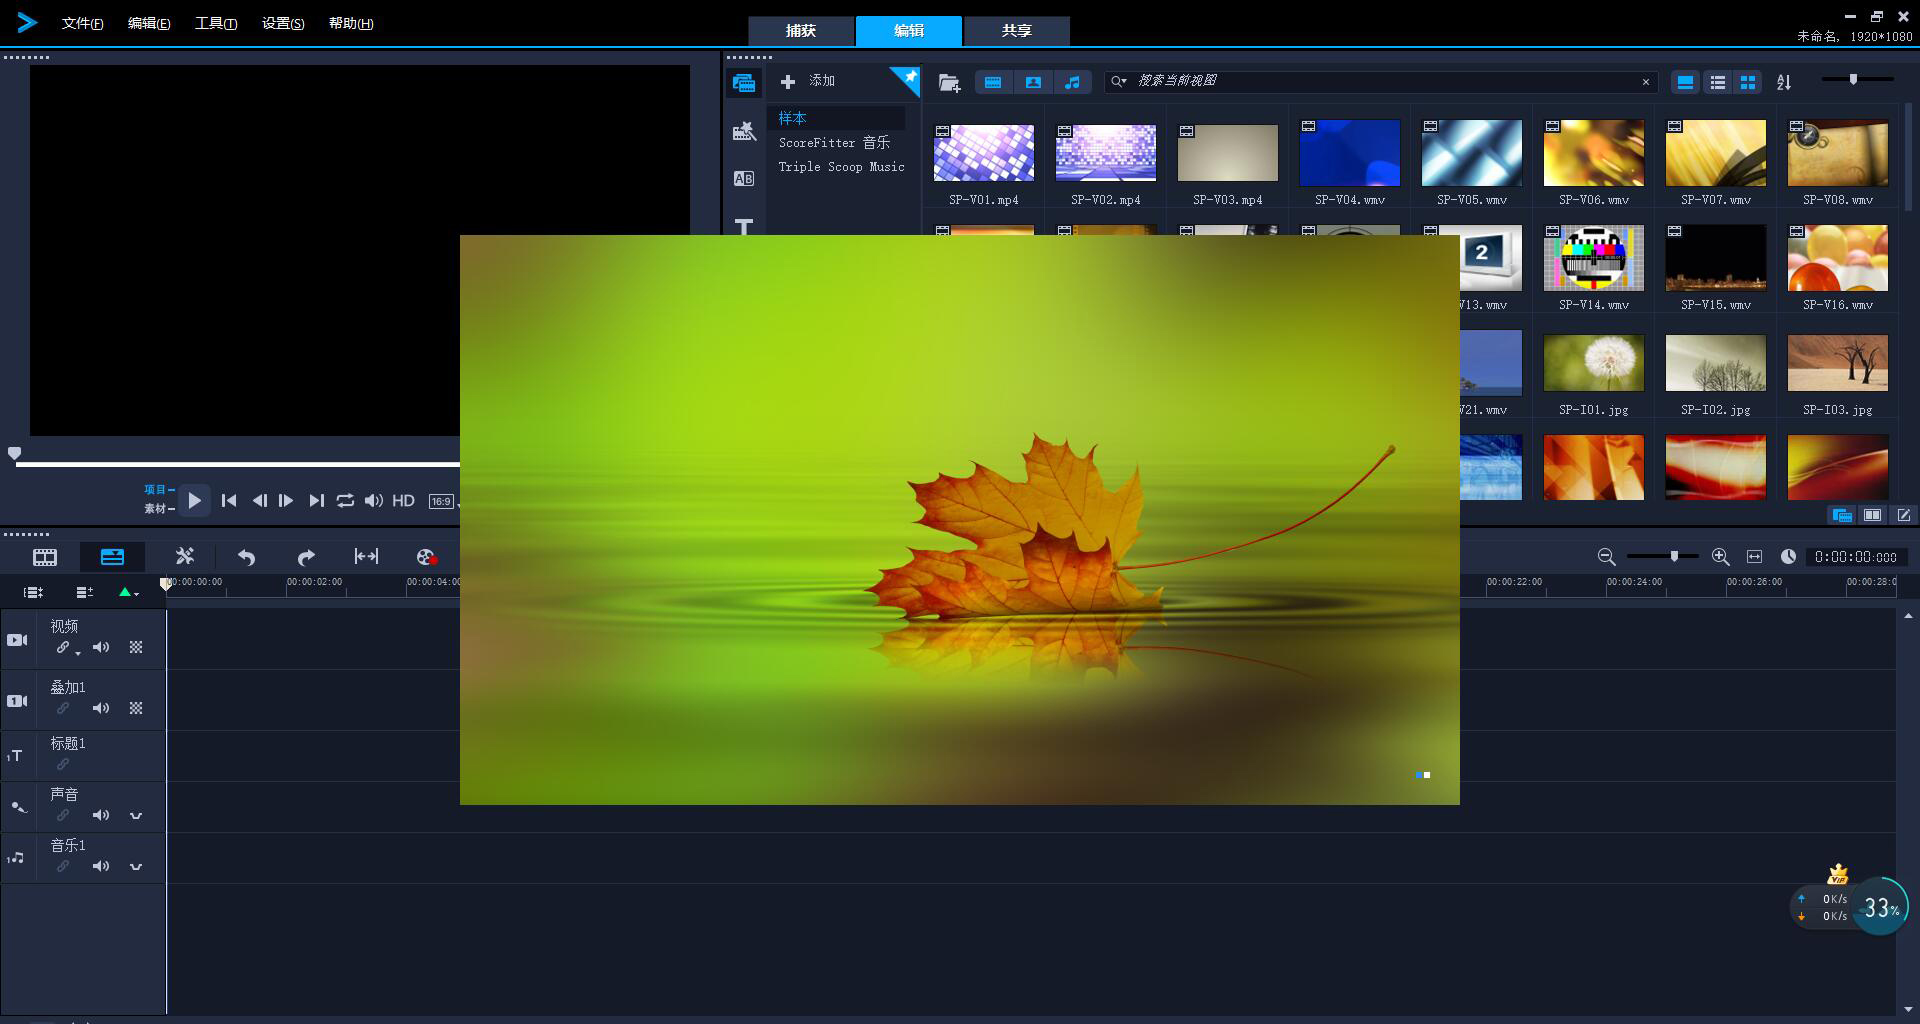The height and width of the screenshot is (1024, 1920).
Task: Toggle audio files filter in library
Action: pyautogui.click(x=1072, y=82)
